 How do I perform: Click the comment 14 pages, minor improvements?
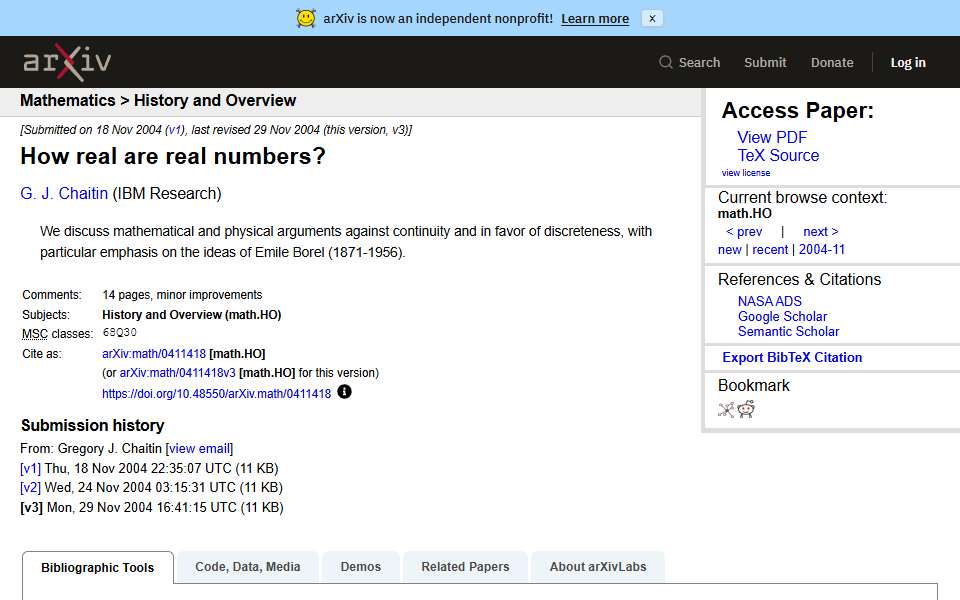[x=182, y=295]
